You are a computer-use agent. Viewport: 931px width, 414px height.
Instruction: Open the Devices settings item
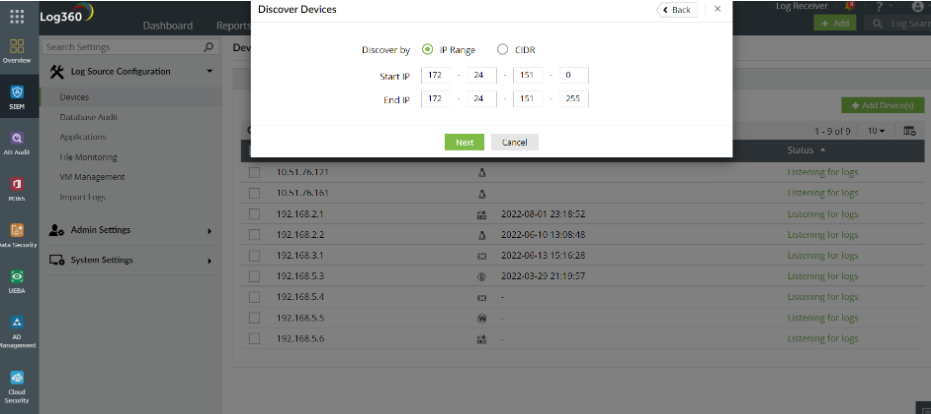(x=74, y=97)
